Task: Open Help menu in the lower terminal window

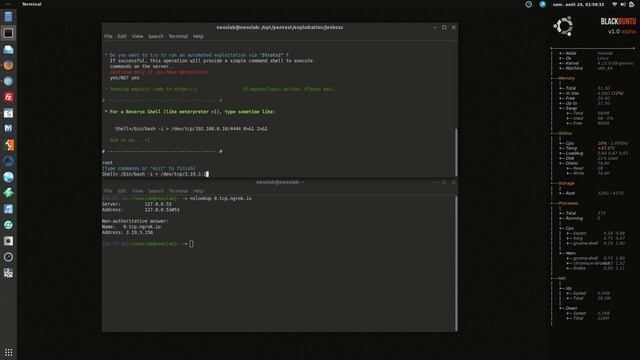Action: pyautogui.click(x=198, y=191)
